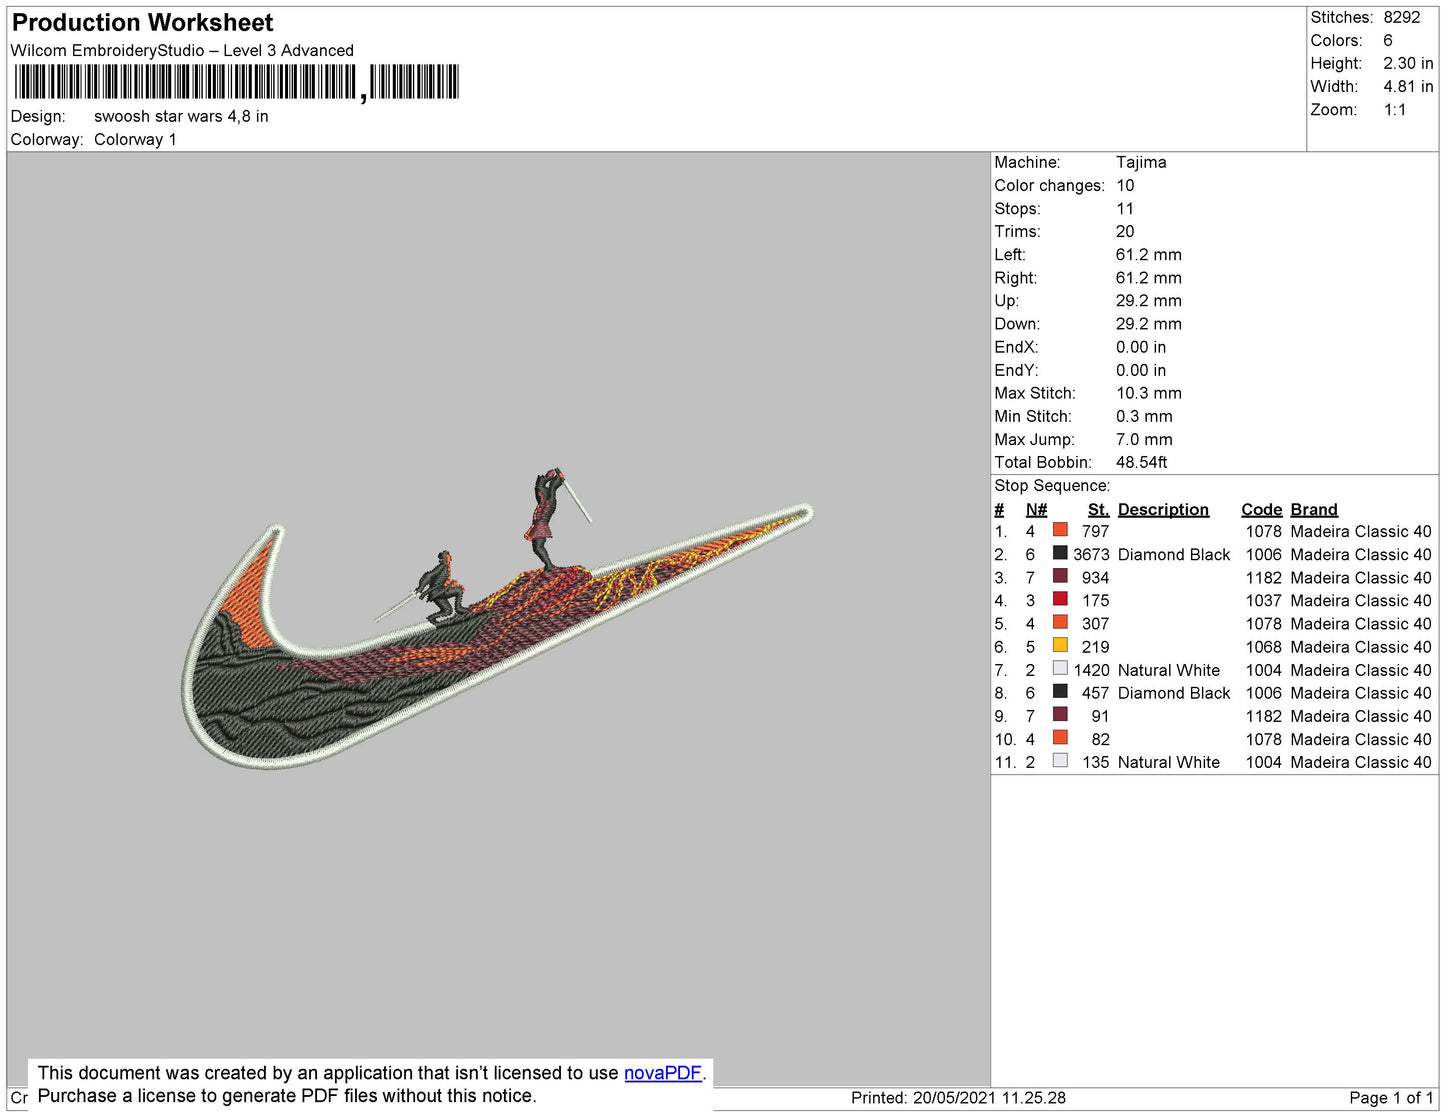Click the N# column header
1445x1117 pixels.
coord(1036,509)
